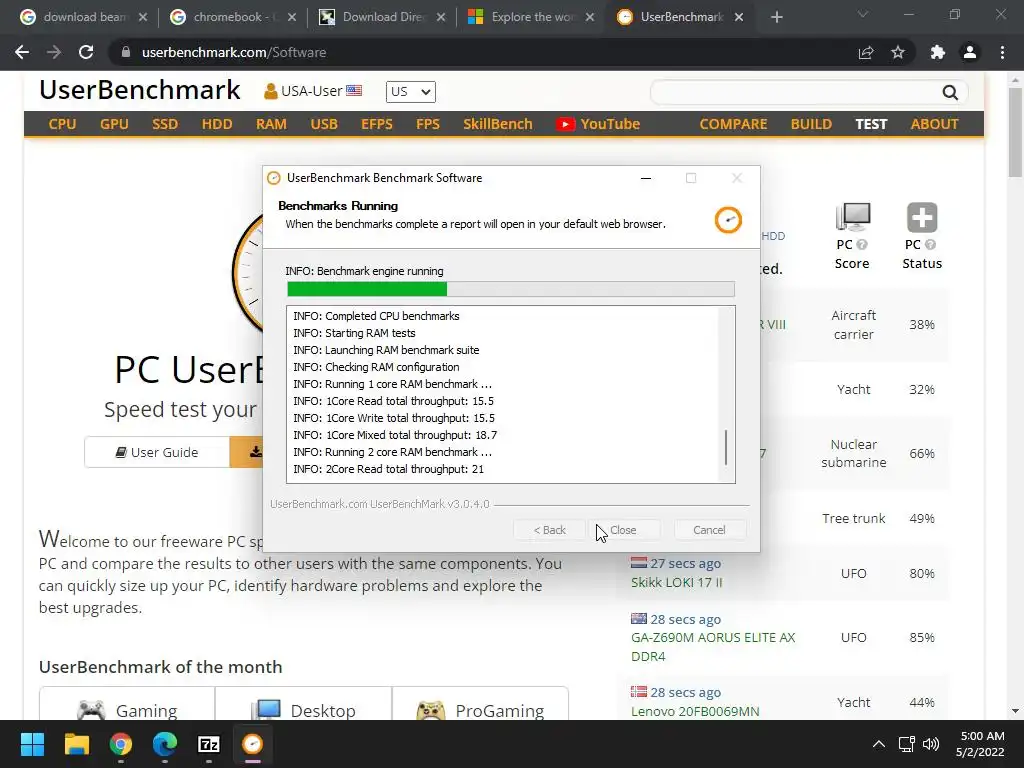Open the US country dropdown
The image size is (1024, 768).
(x=411, y=92)
